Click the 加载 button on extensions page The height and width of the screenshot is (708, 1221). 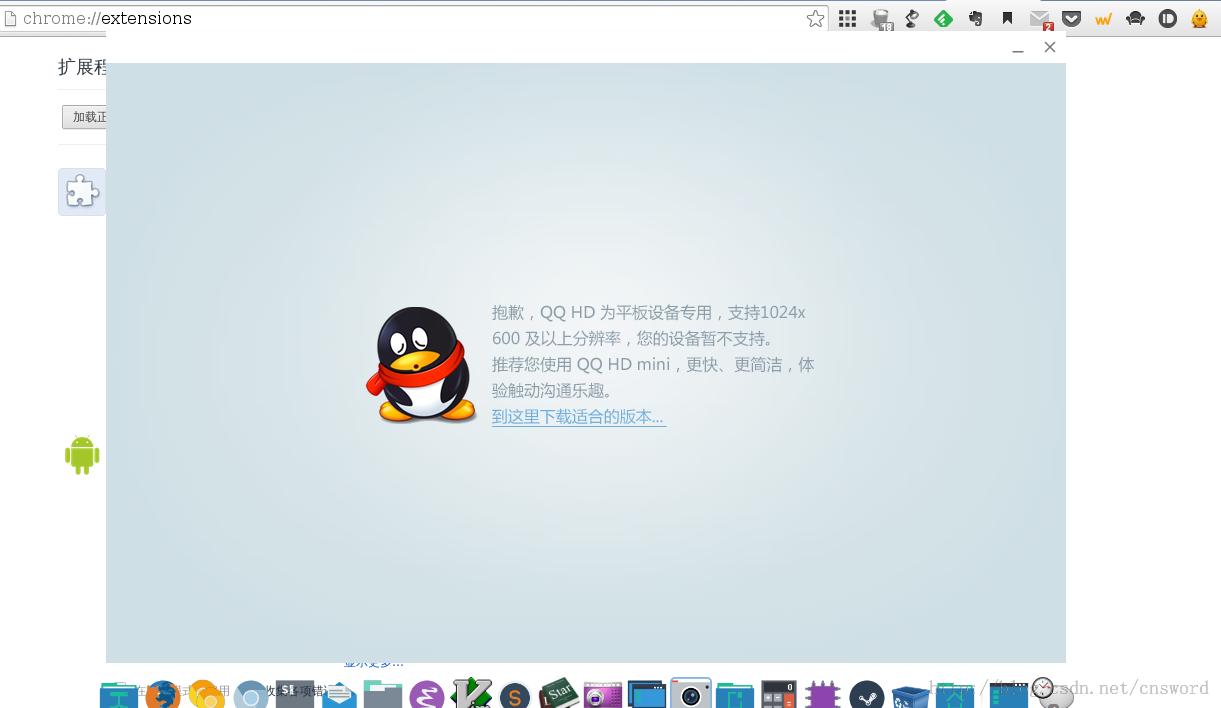[85, 117]
